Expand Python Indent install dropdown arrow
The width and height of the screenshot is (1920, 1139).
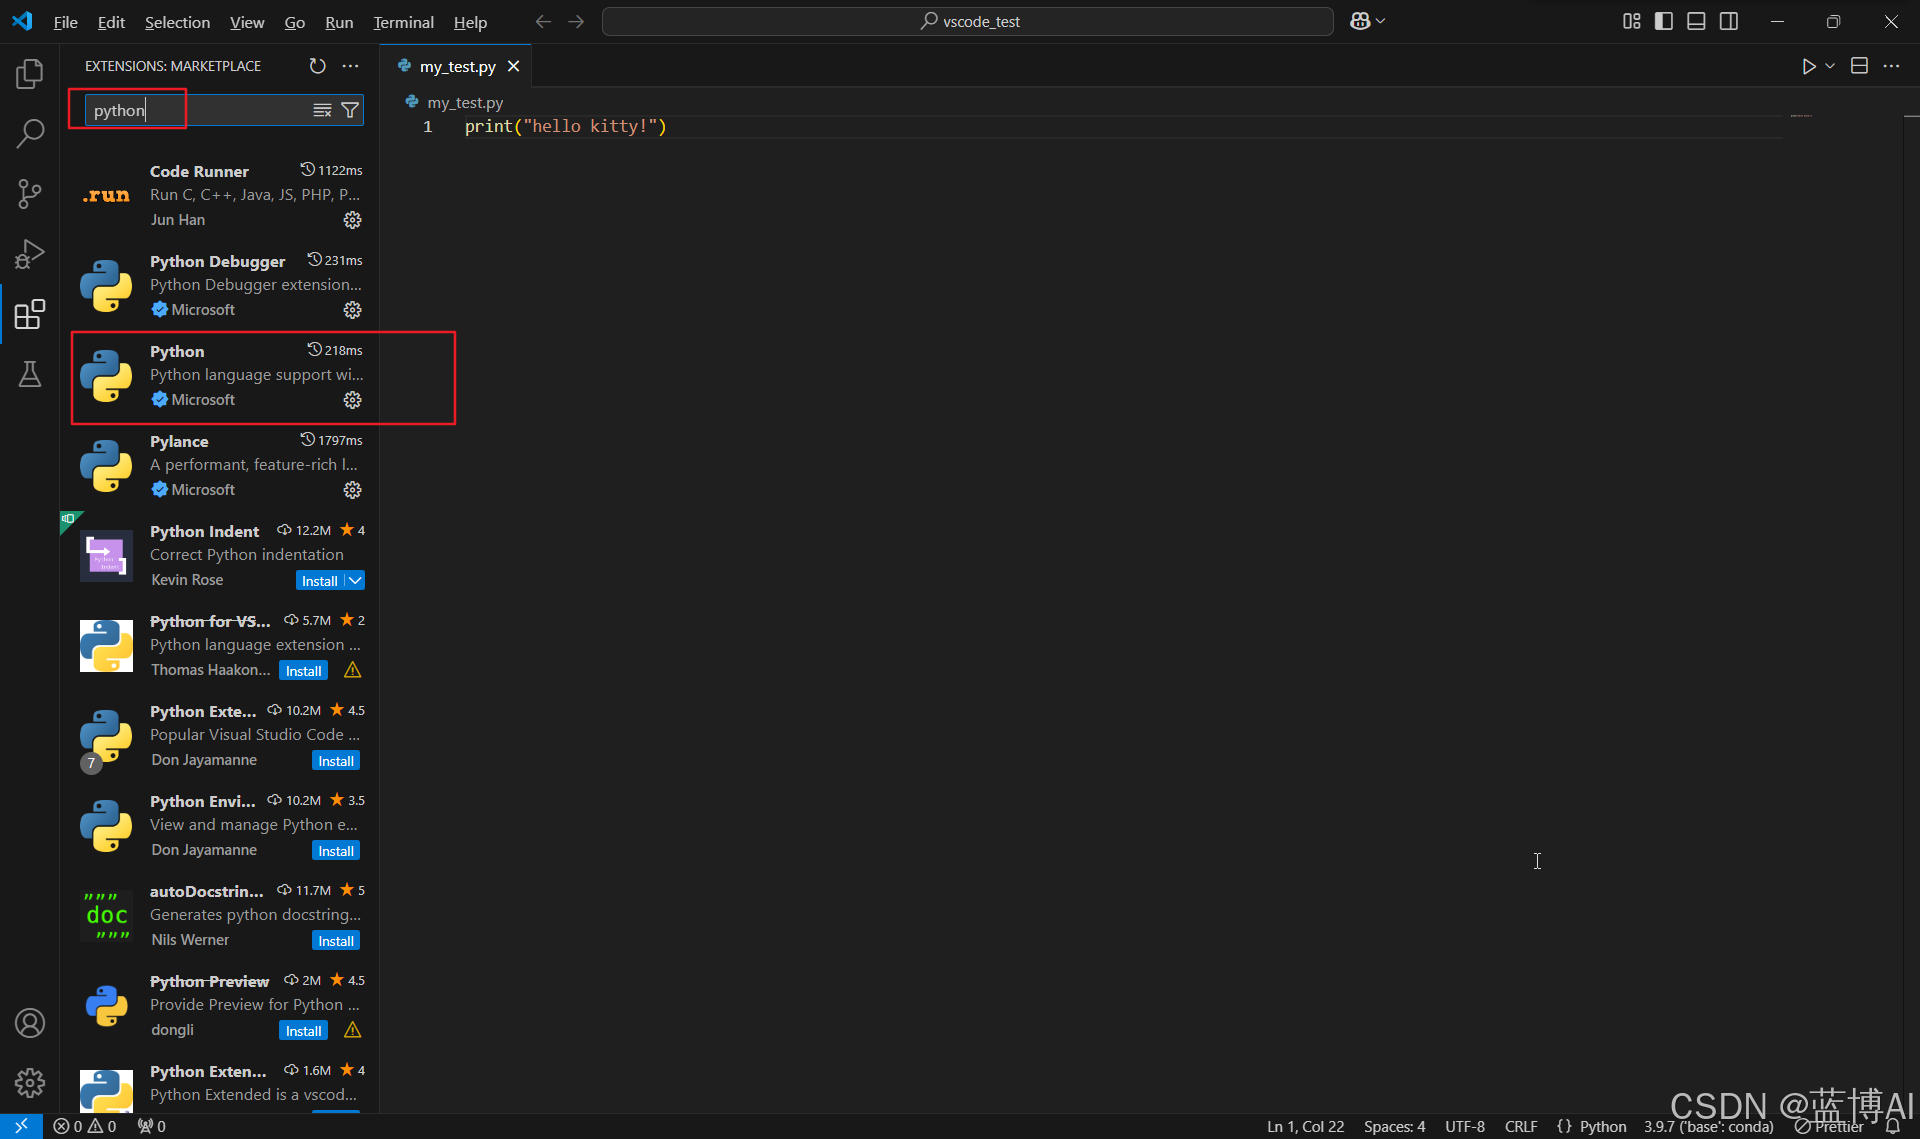(355, 580)
